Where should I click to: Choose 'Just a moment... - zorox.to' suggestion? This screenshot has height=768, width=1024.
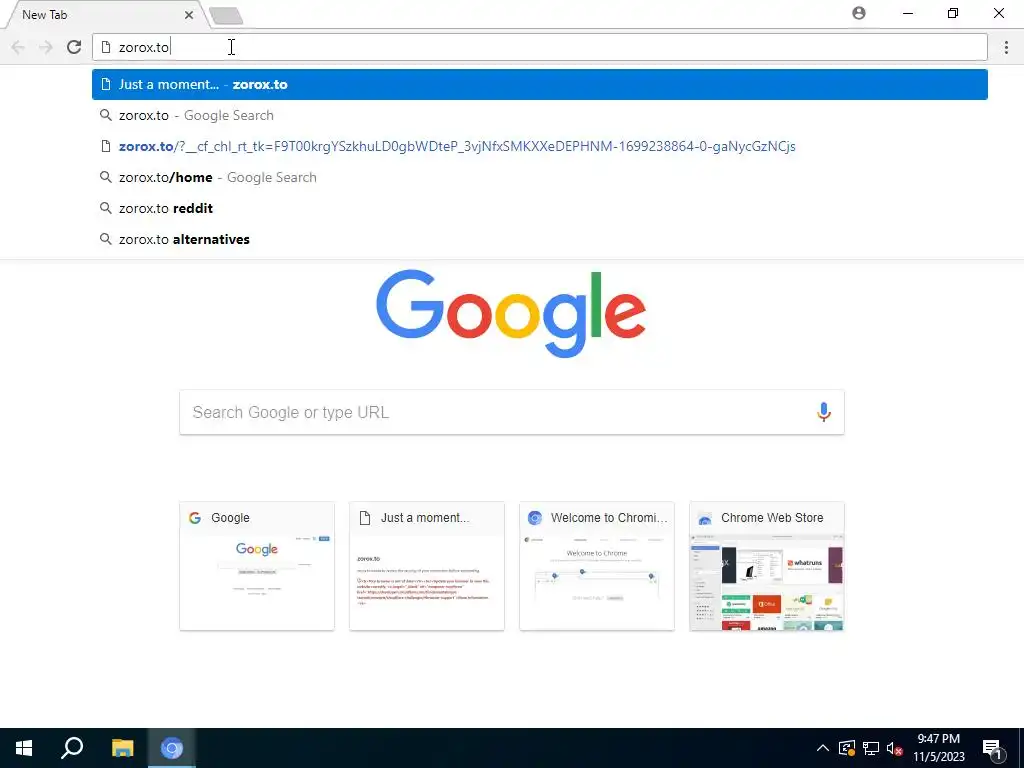[539, 84]
